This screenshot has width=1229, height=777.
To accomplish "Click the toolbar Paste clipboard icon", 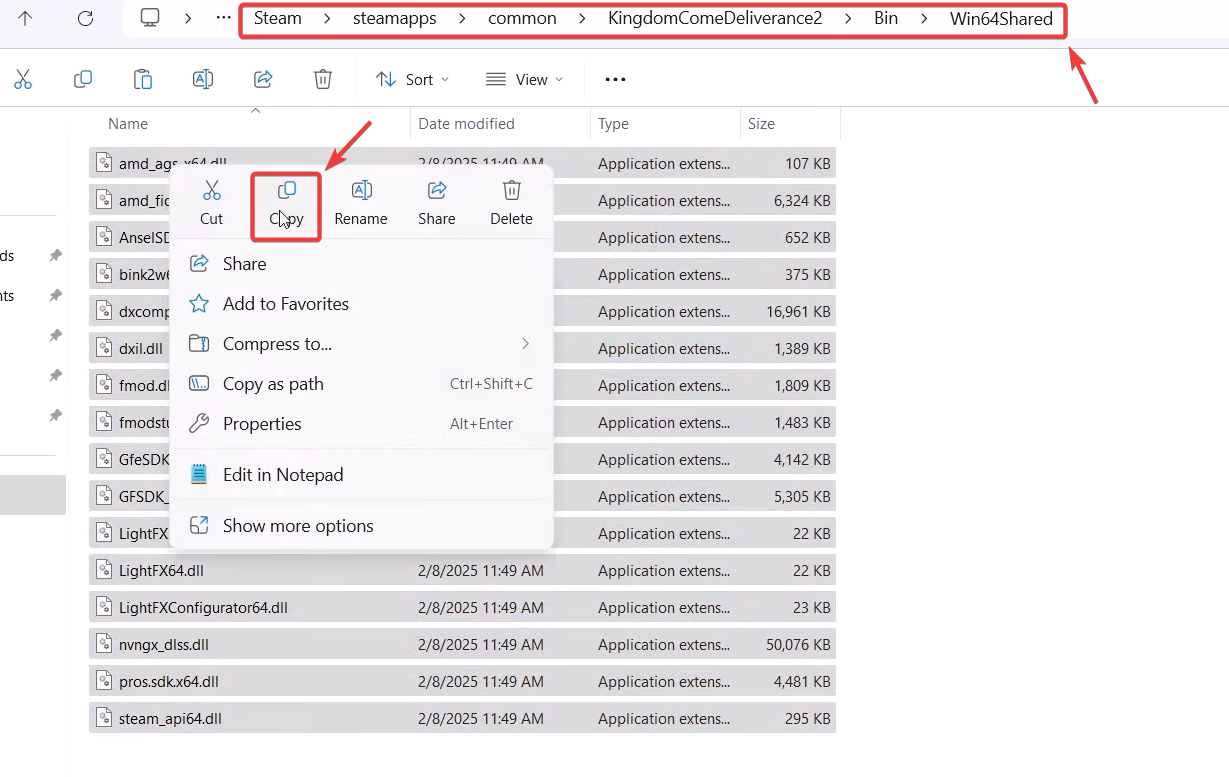I will (x=143, y=80).
